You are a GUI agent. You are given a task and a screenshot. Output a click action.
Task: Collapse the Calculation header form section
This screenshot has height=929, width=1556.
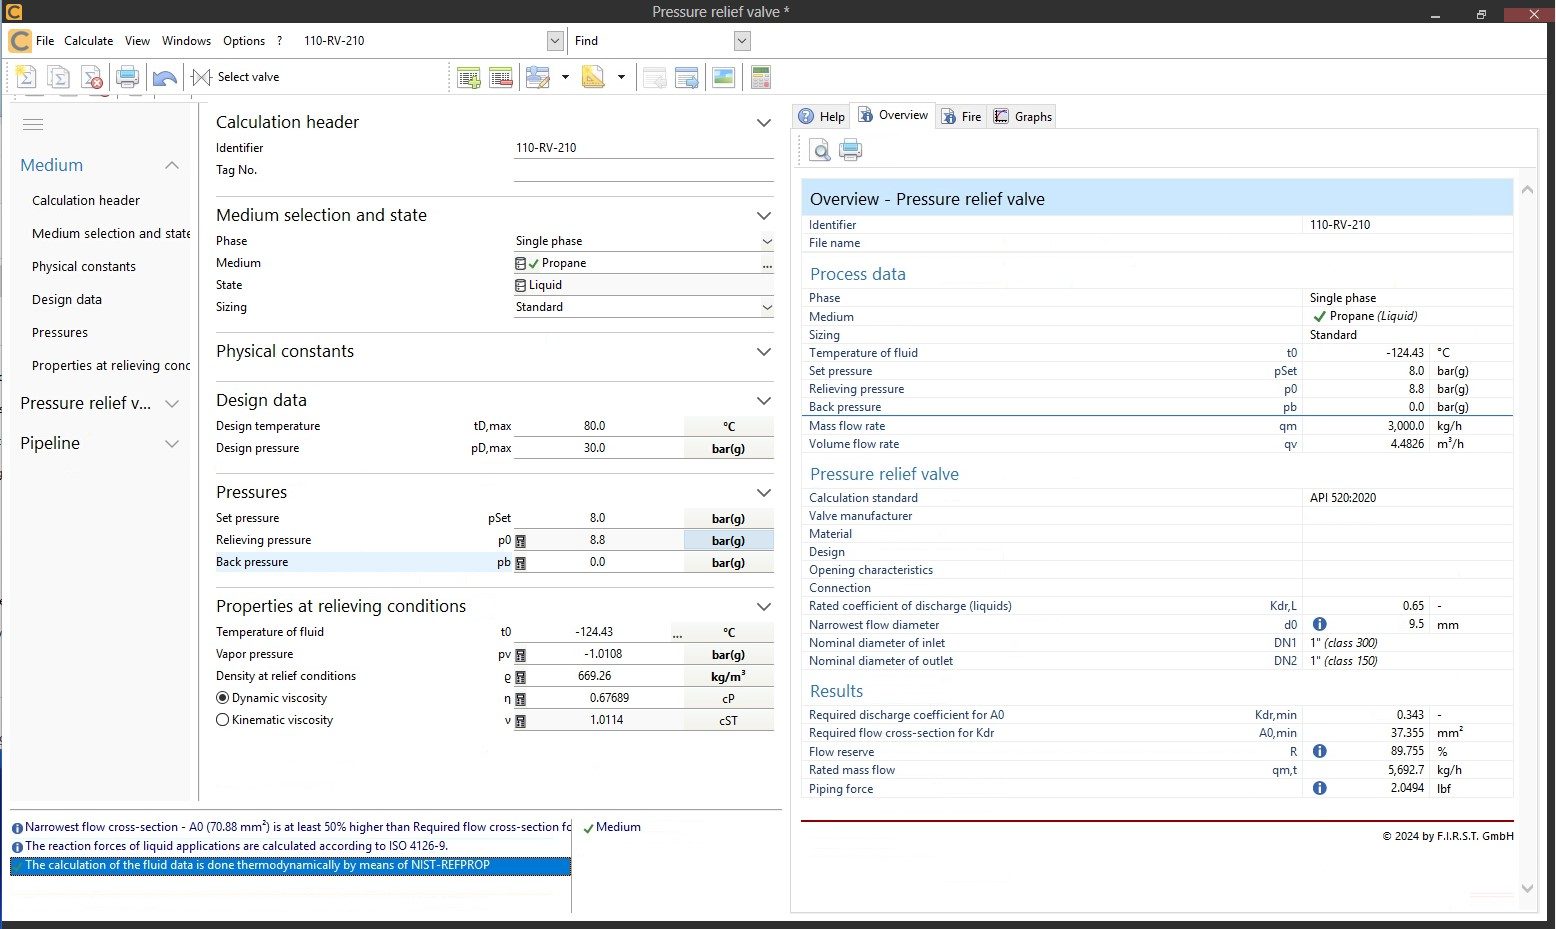click(x=764, y=123)
